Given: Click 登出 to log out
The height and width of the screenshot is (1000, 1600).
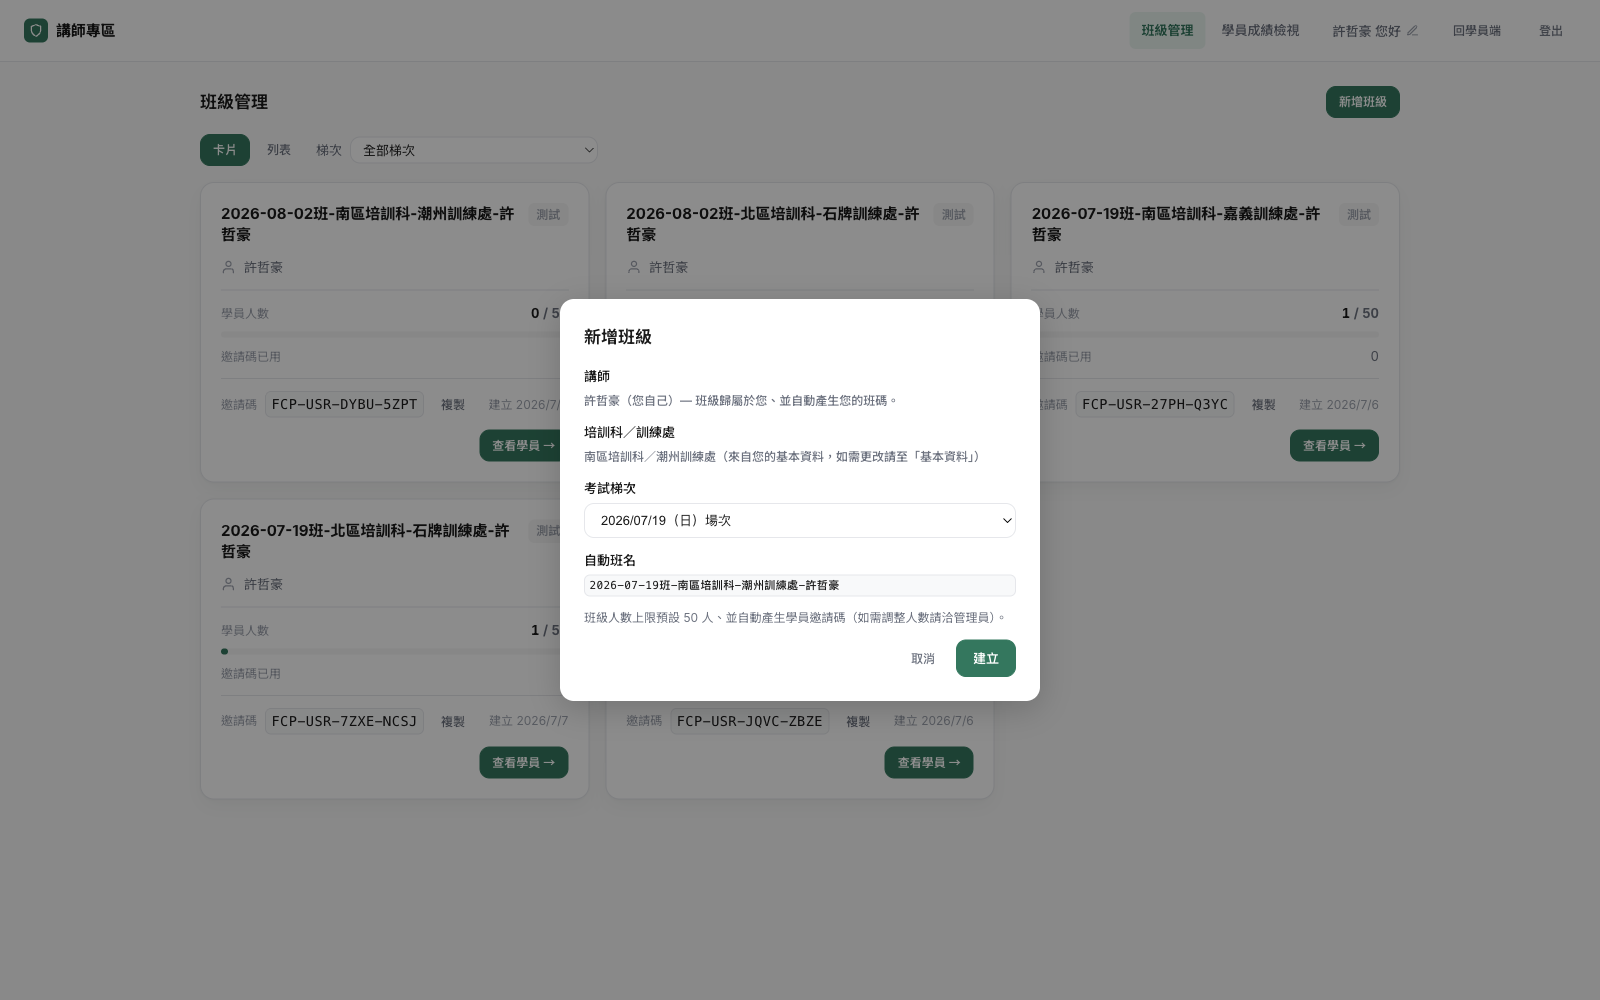Looking at the screenshot, I should click(x=1551, y=31).
